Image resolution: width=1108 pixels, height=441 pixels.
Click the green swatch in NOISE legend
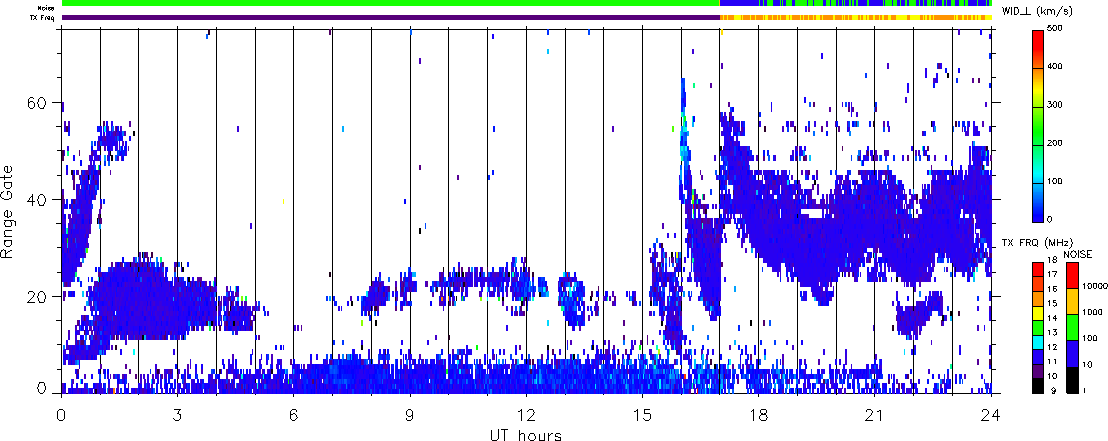click(1072, 327)
